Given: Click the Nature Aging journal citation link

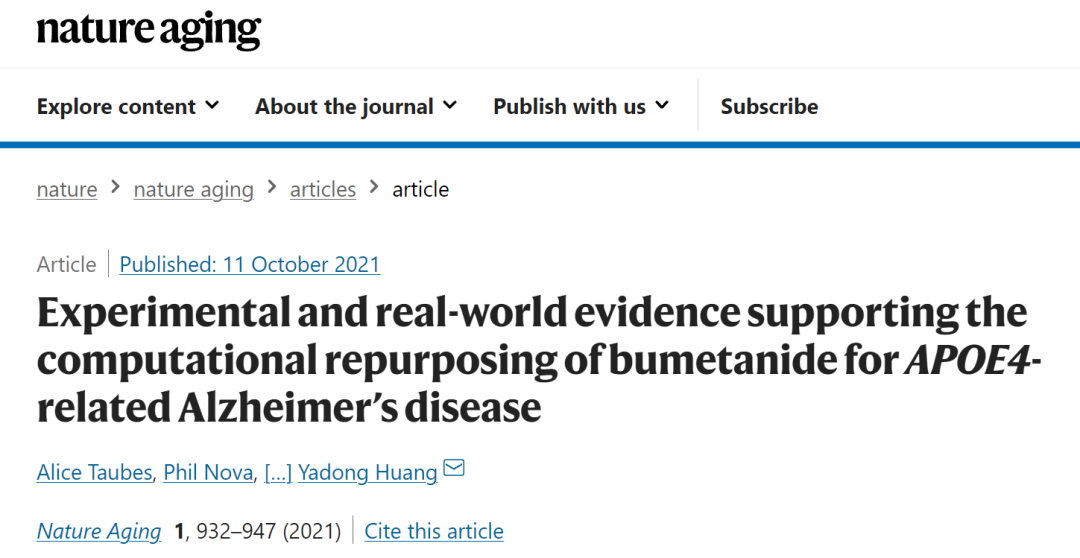Looking at the screenshot, I should point(98,531).
